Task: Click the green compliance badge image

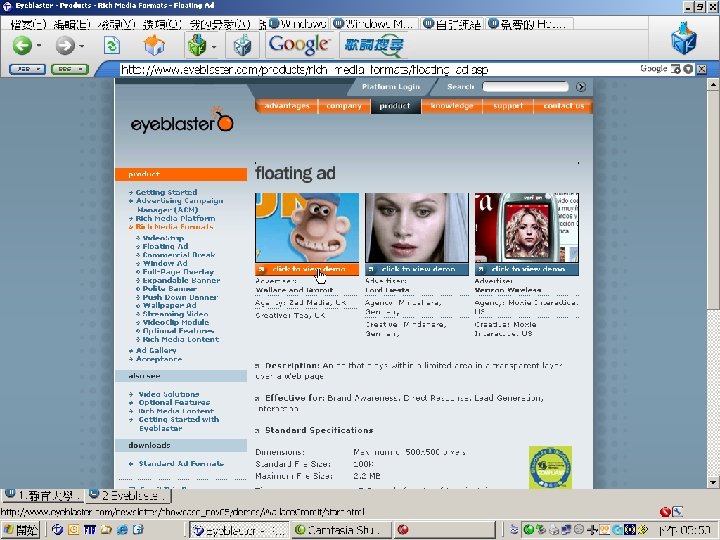Action: [550, 467]
